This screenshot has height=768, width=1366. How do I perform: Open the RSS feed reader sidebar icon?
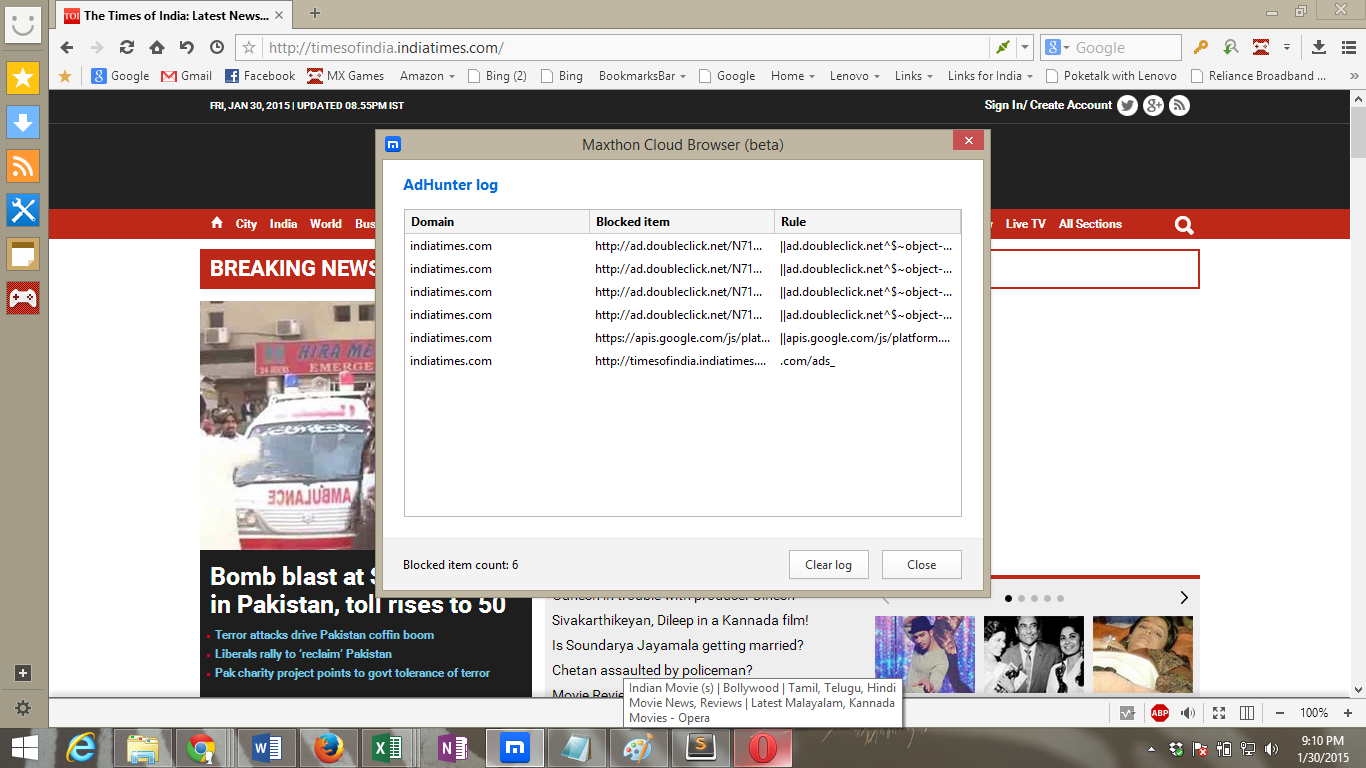(23, 165)
